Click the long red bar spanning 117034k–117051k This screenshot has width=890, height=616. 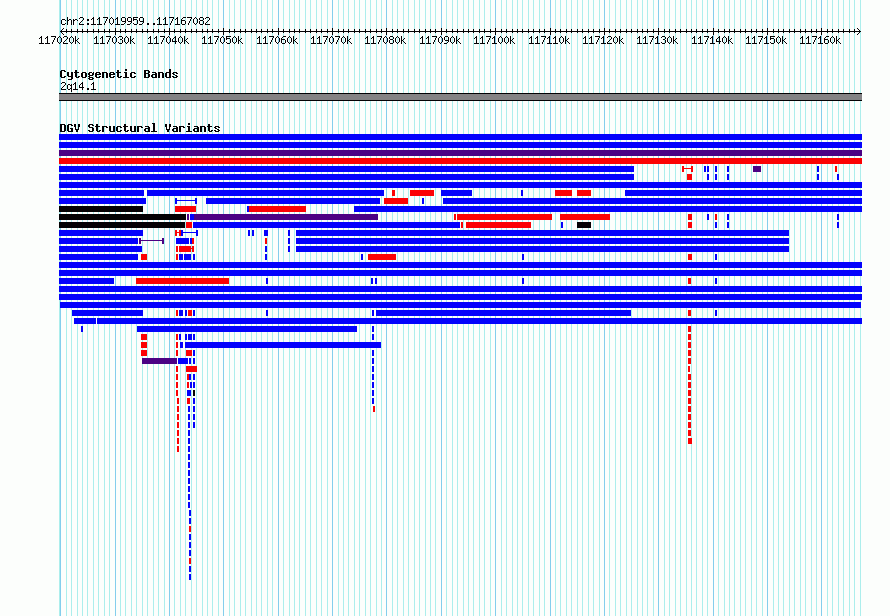click(x=182, y=281)
